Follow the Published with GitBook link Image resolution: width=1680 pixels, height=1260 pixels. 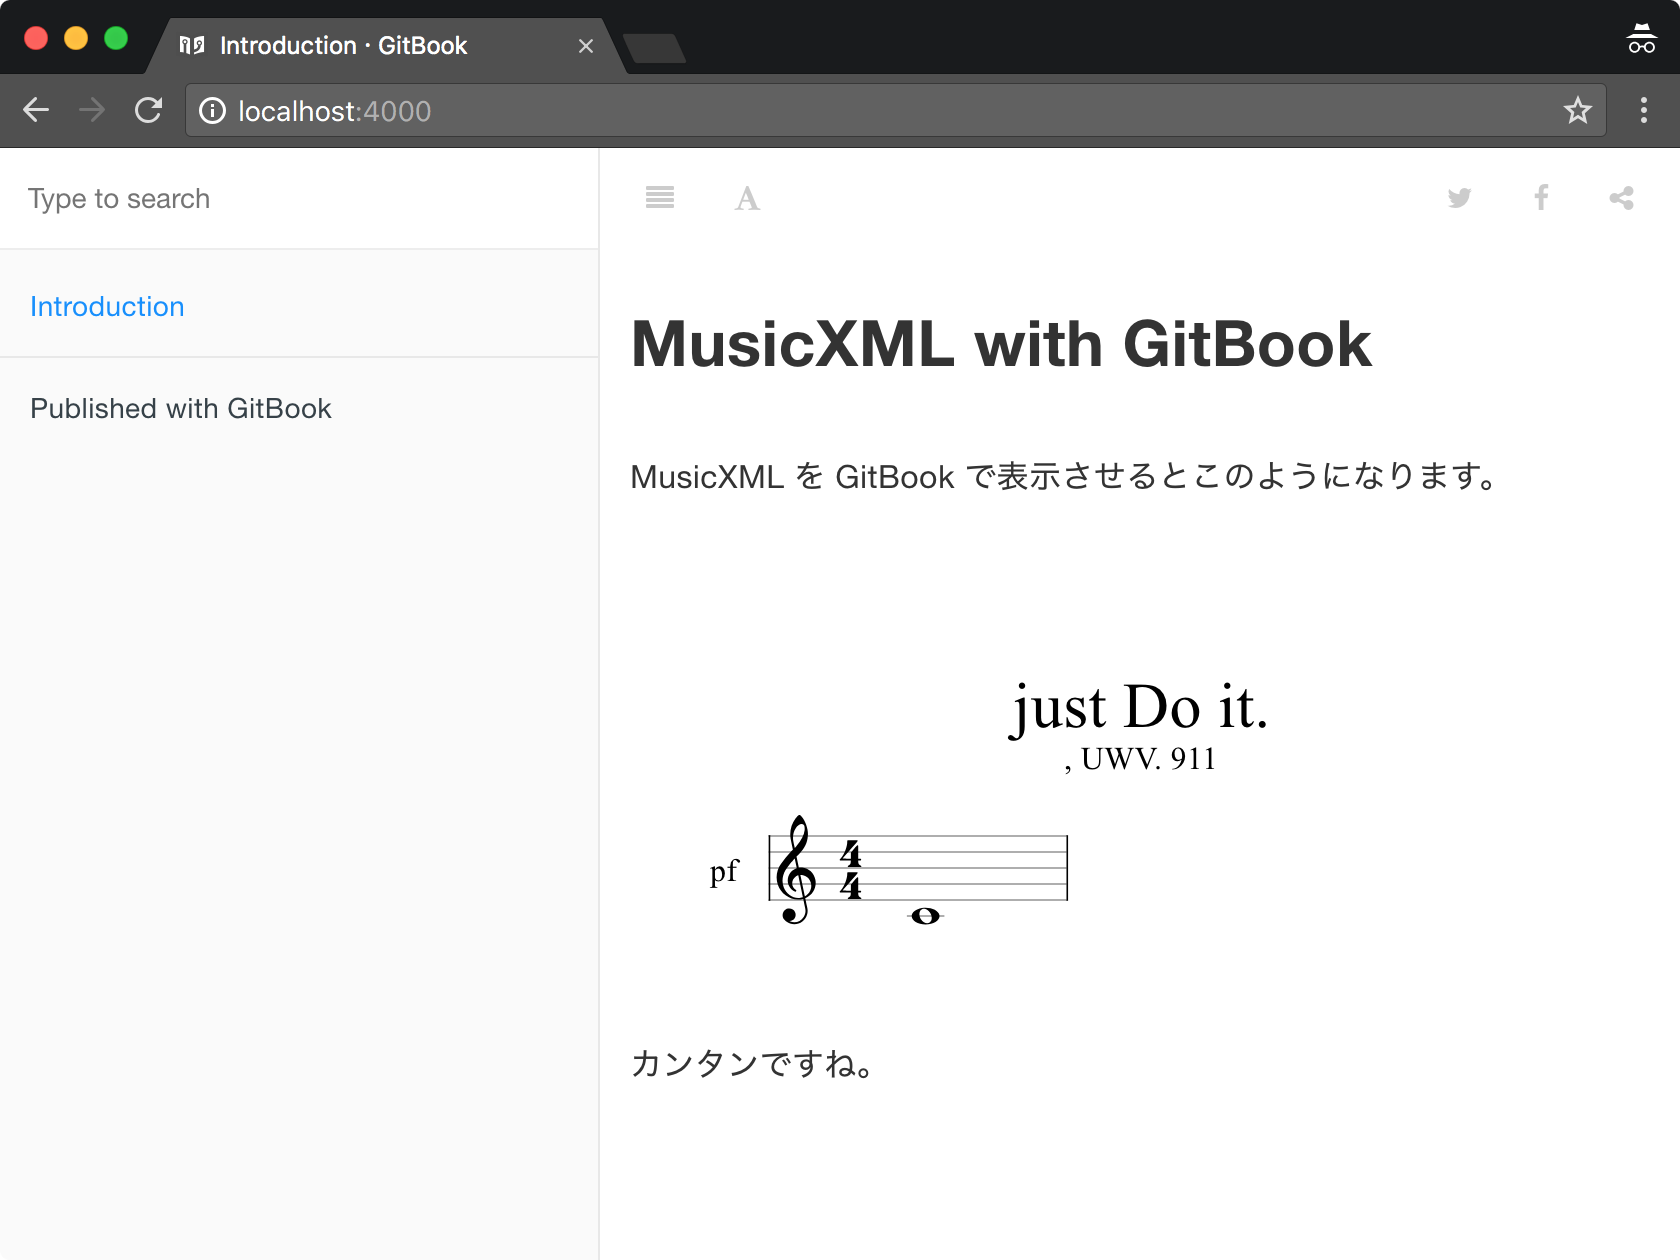click(181, 408)
